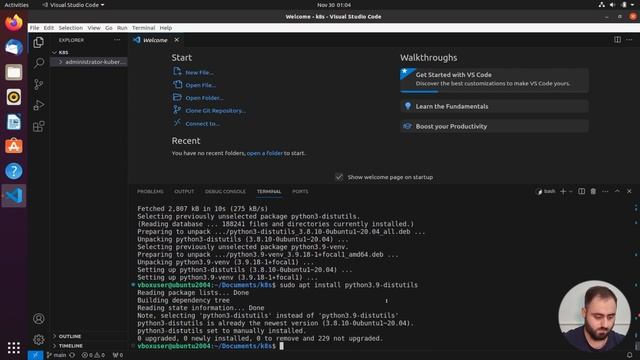
Task: Open the Accounts menu icon
Action: coord(38,318)
